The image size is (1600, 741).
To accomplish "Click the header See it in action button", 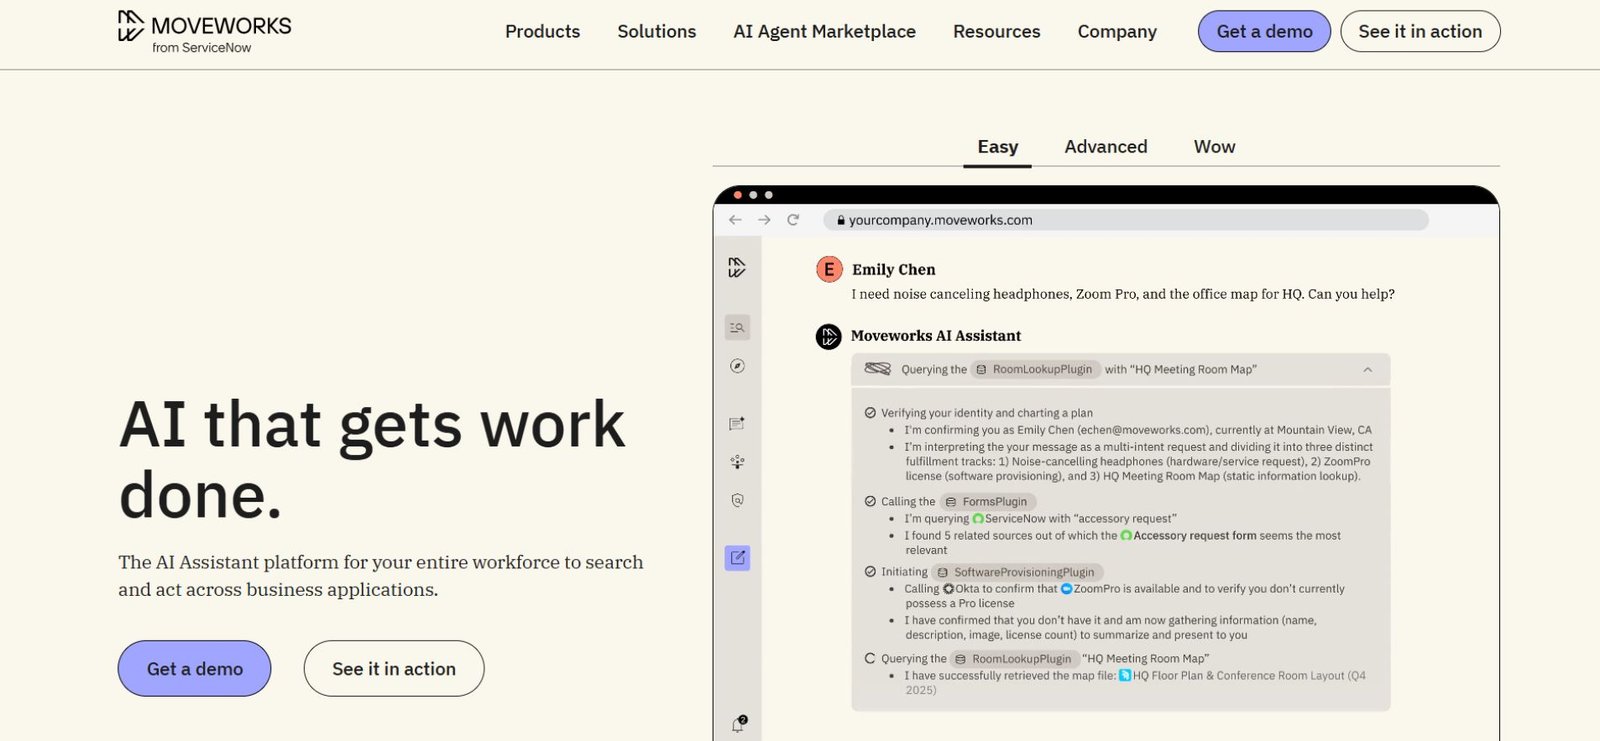I will point(1420,31).
